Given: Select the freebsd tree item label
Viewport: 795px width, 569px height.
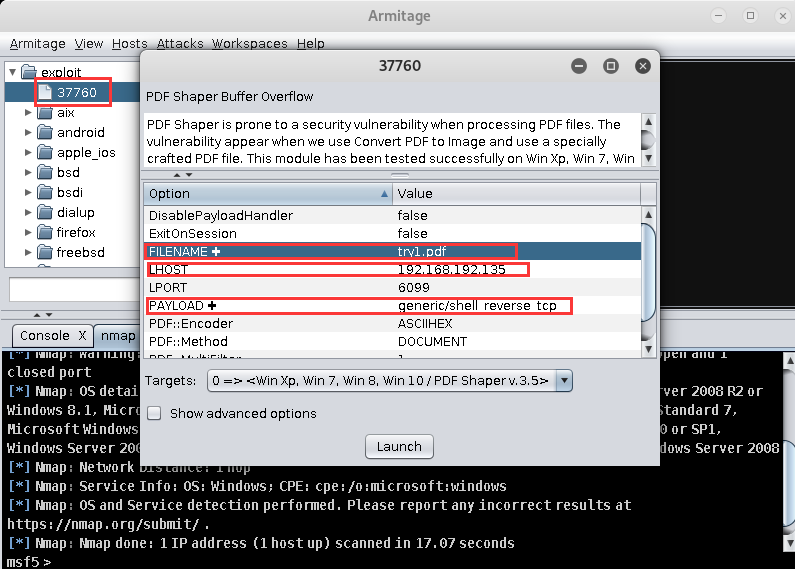Looking at the screenshot, I should [81, 252].
